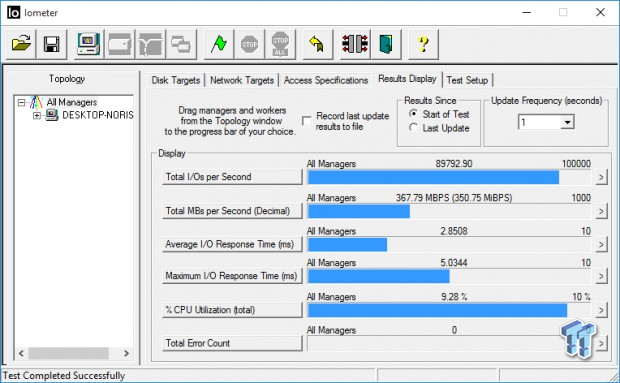Close the Iometer window
Viewport: 620px width, 383px height.
[x=600, y=13]
